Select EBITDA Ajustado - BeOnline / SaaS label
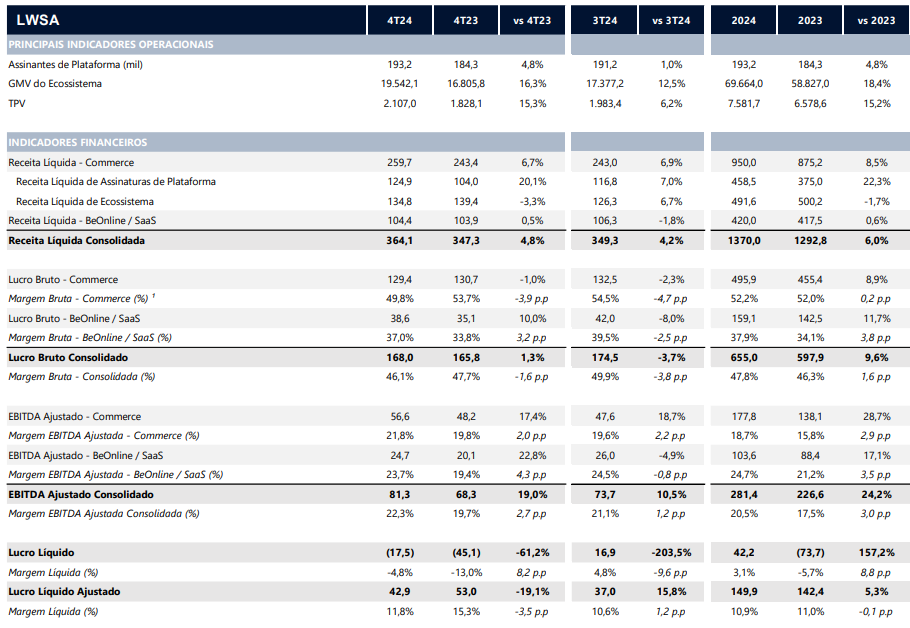 [x=85, y=455]
